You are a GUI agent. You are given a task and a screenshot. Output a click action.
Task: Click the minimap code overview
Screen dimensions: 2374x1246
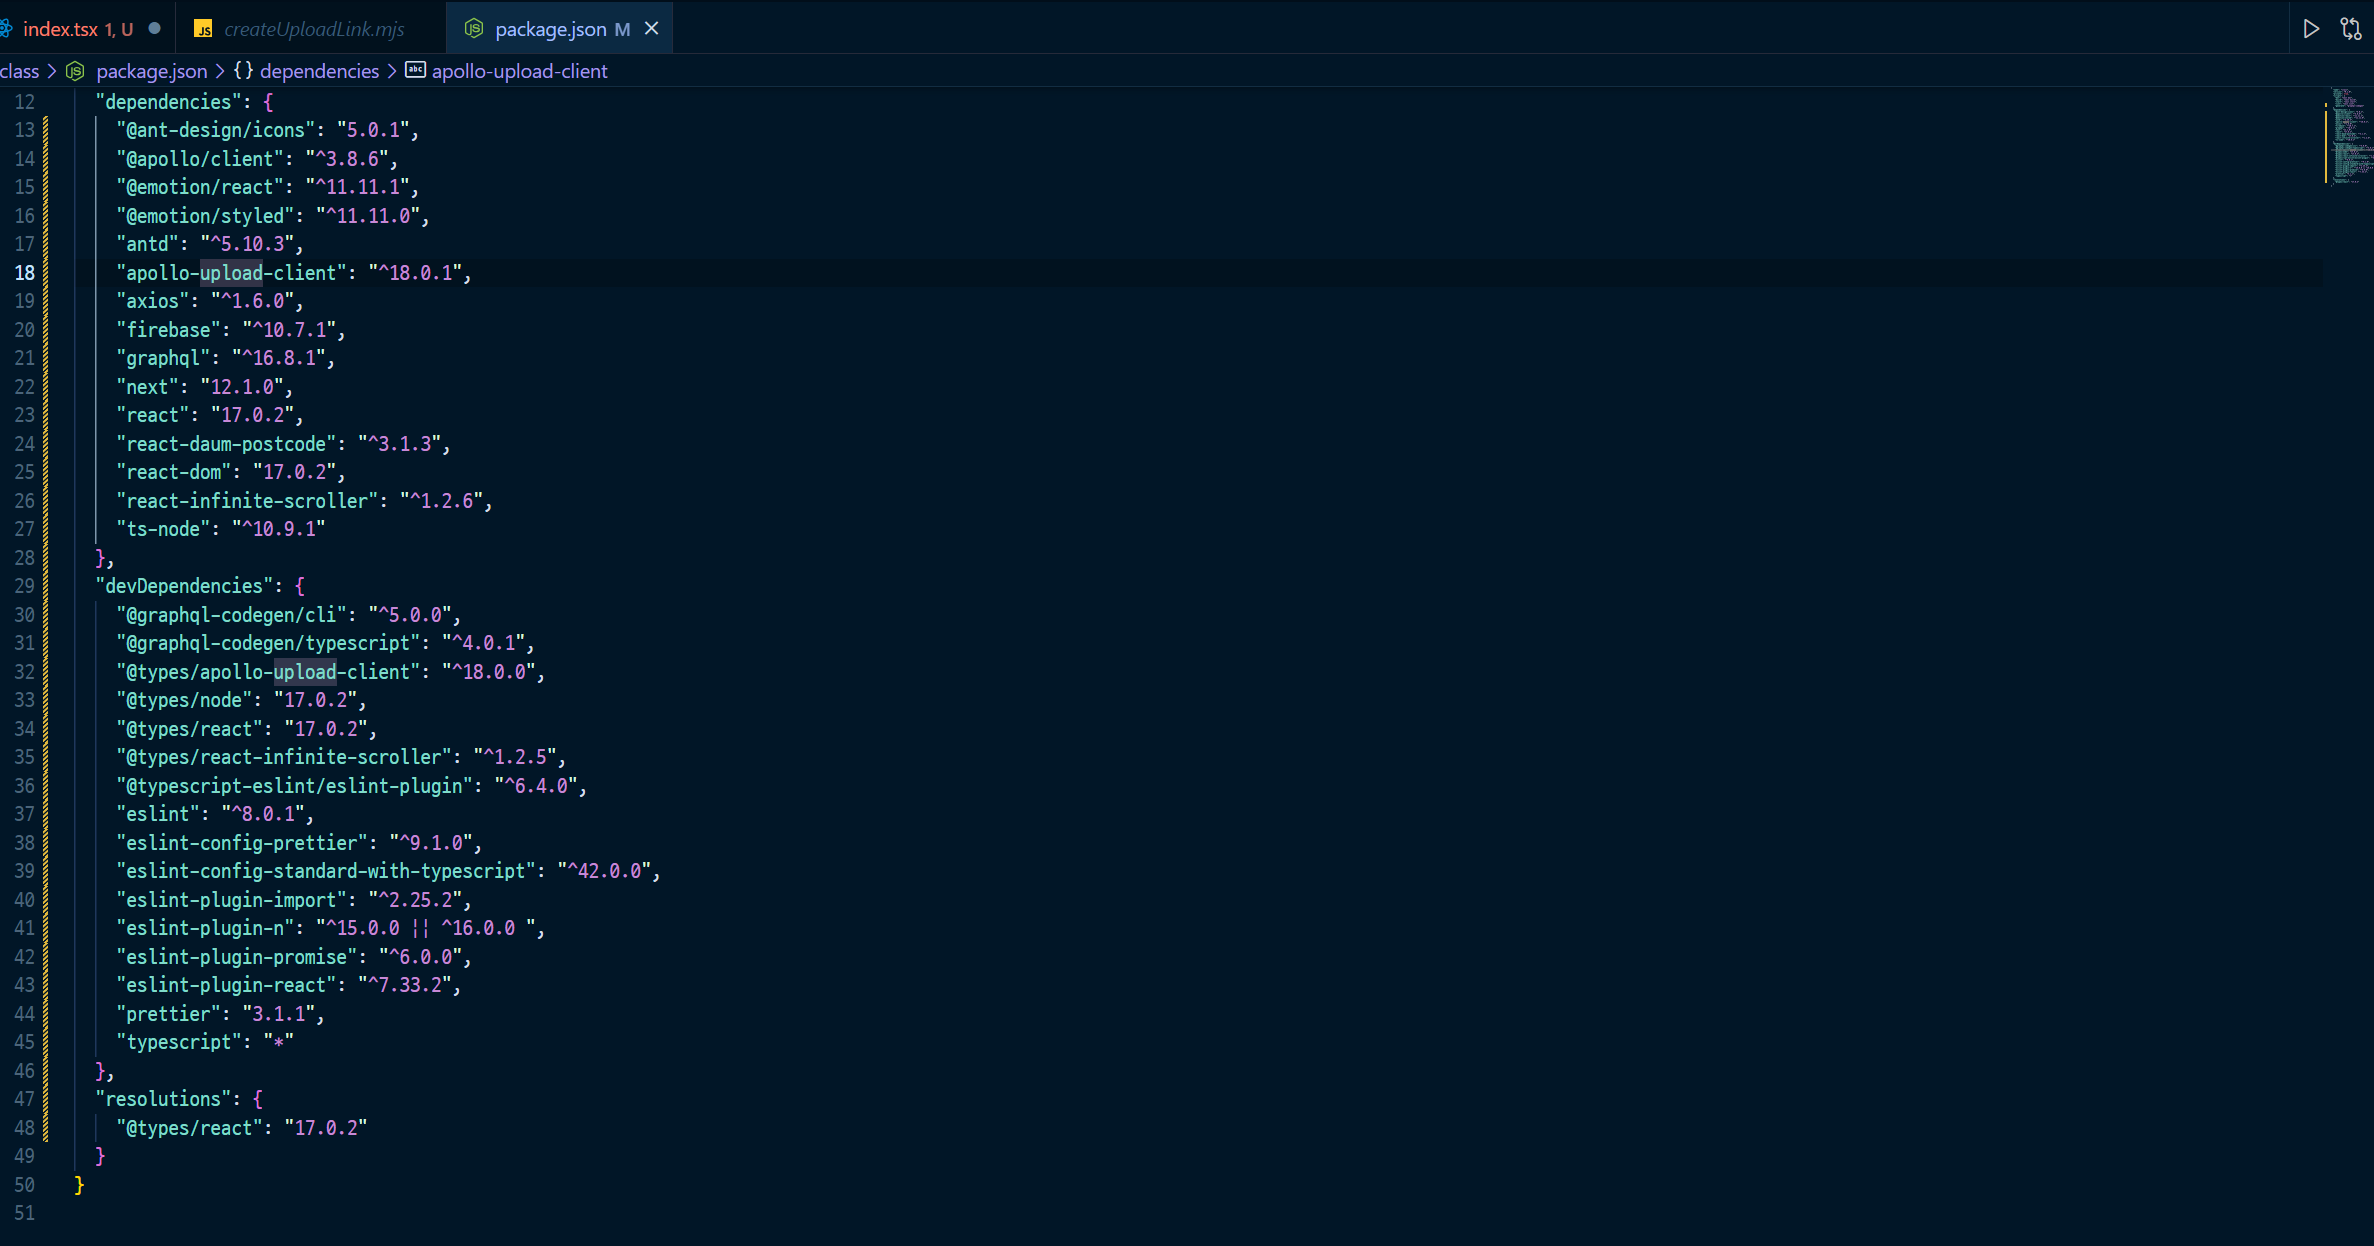(x=2350, y=137)
